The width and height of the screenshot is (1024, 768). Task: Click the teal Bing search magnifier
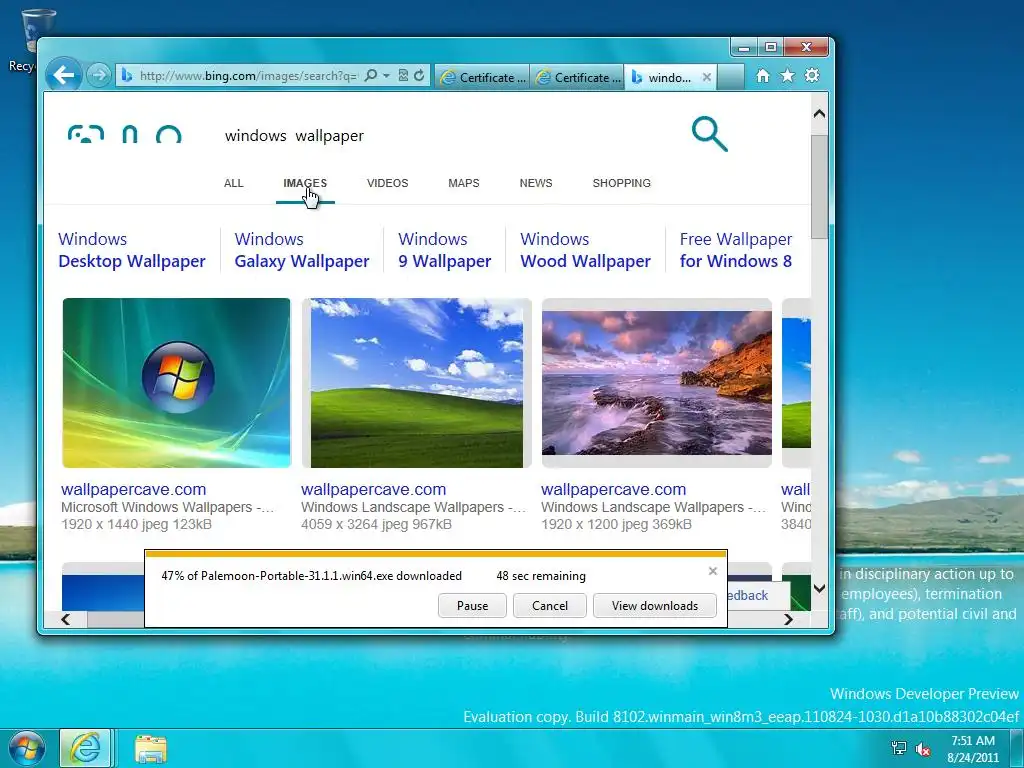click(709, 134)
